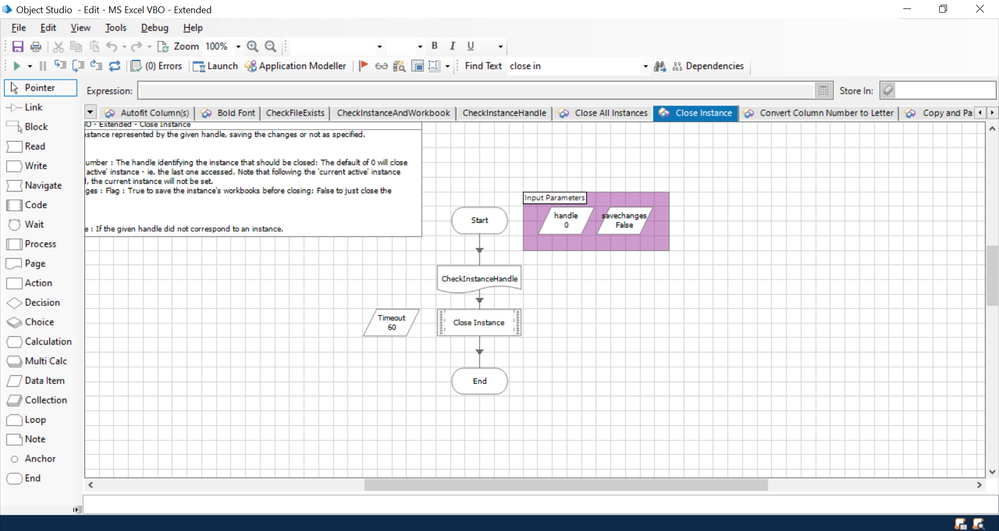
Task: Click the Zoom Out magnifier icon
Action: click(270, 47)
